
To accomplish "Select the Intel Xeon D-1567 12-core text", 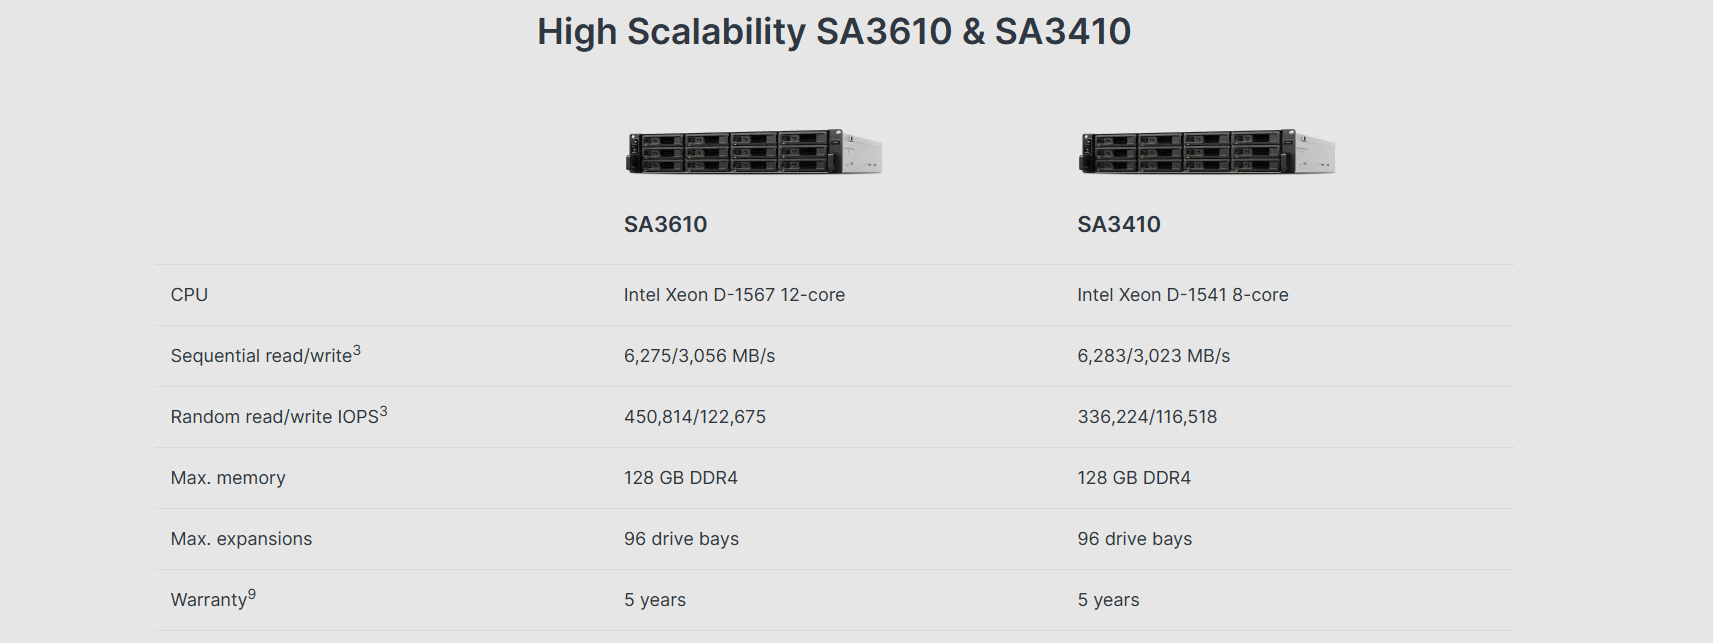I will coord(734,295).
